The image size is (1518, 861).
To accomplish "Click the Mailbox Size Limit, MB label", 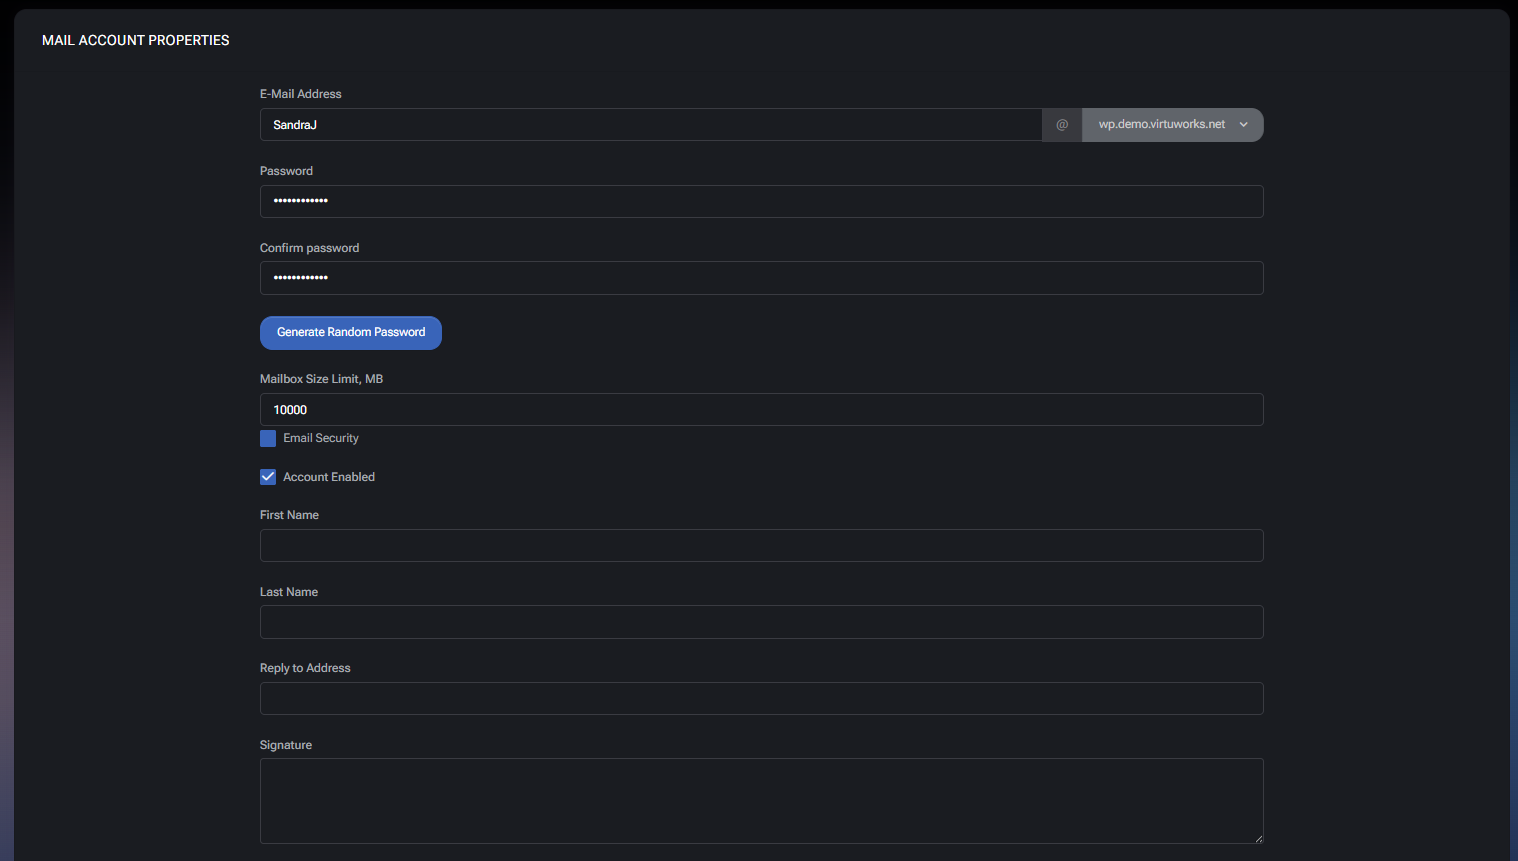I will coord(321,379).
